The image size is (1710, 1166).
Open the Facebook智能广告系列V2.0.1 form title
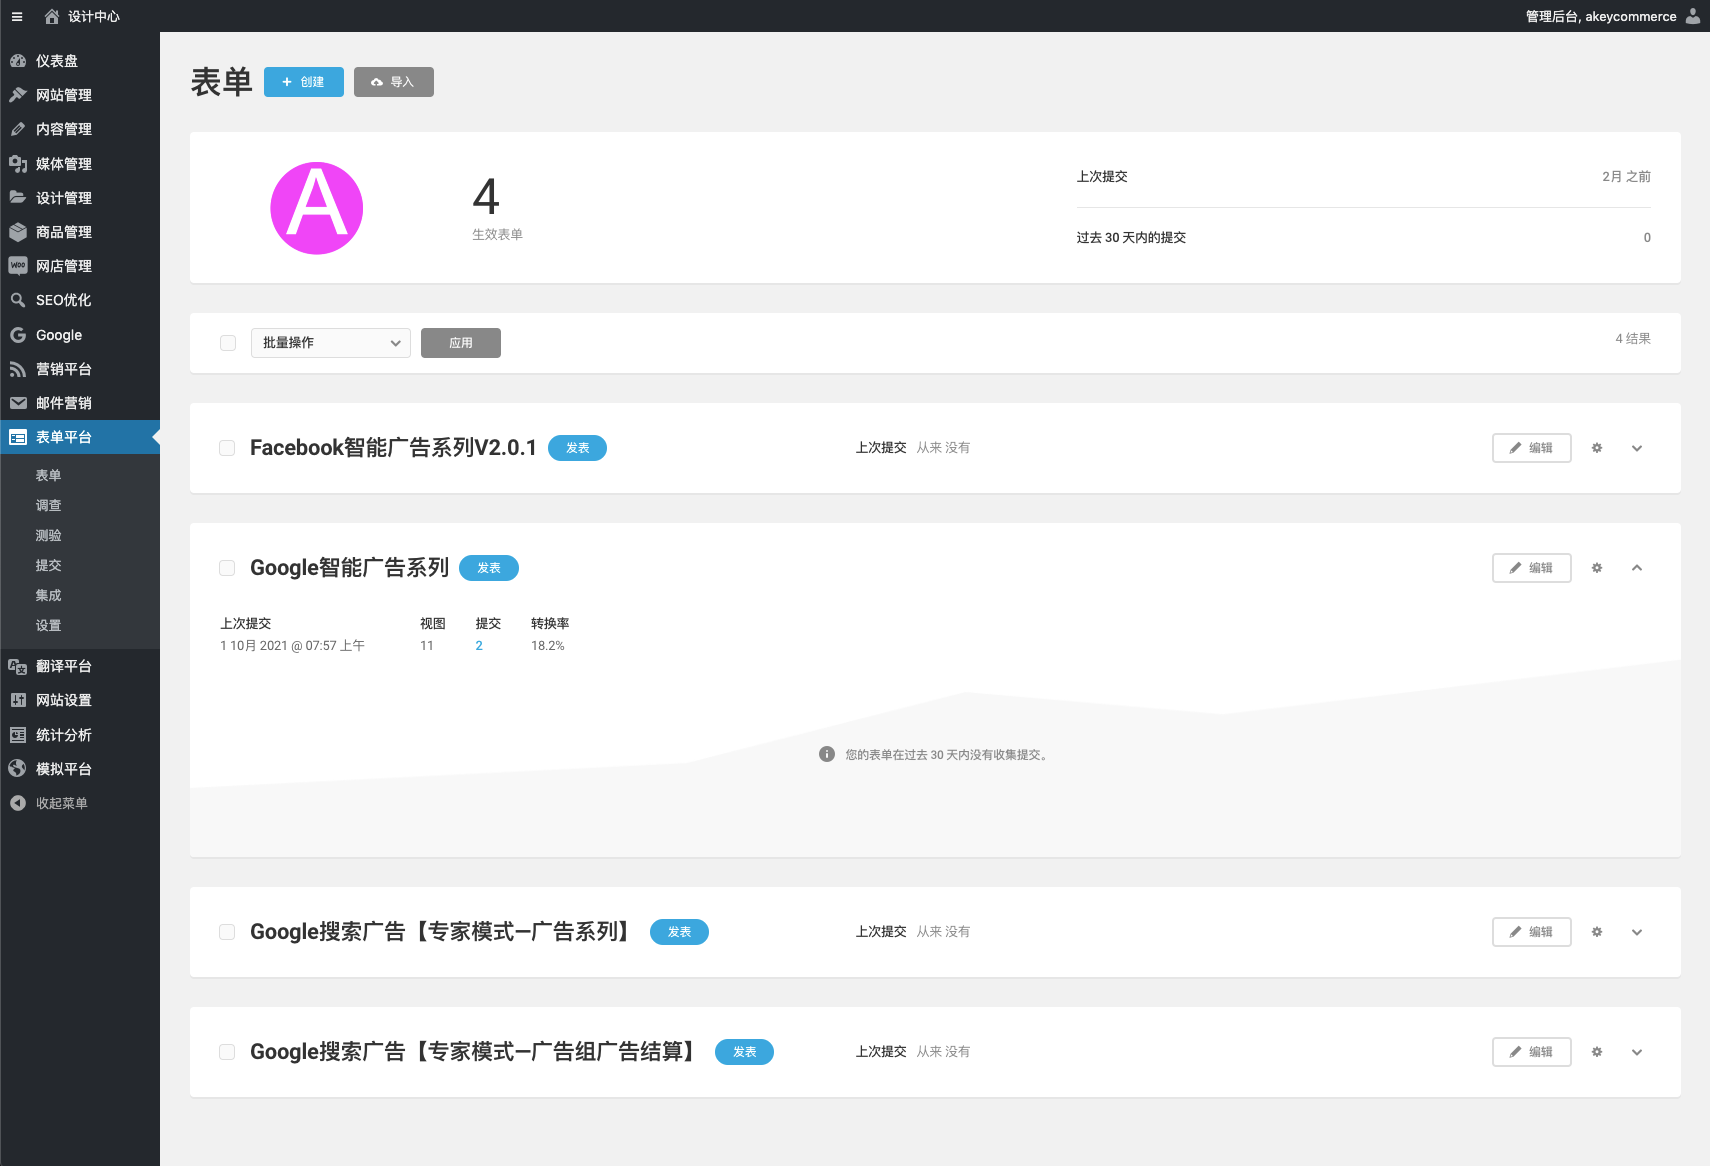point(393,448)
